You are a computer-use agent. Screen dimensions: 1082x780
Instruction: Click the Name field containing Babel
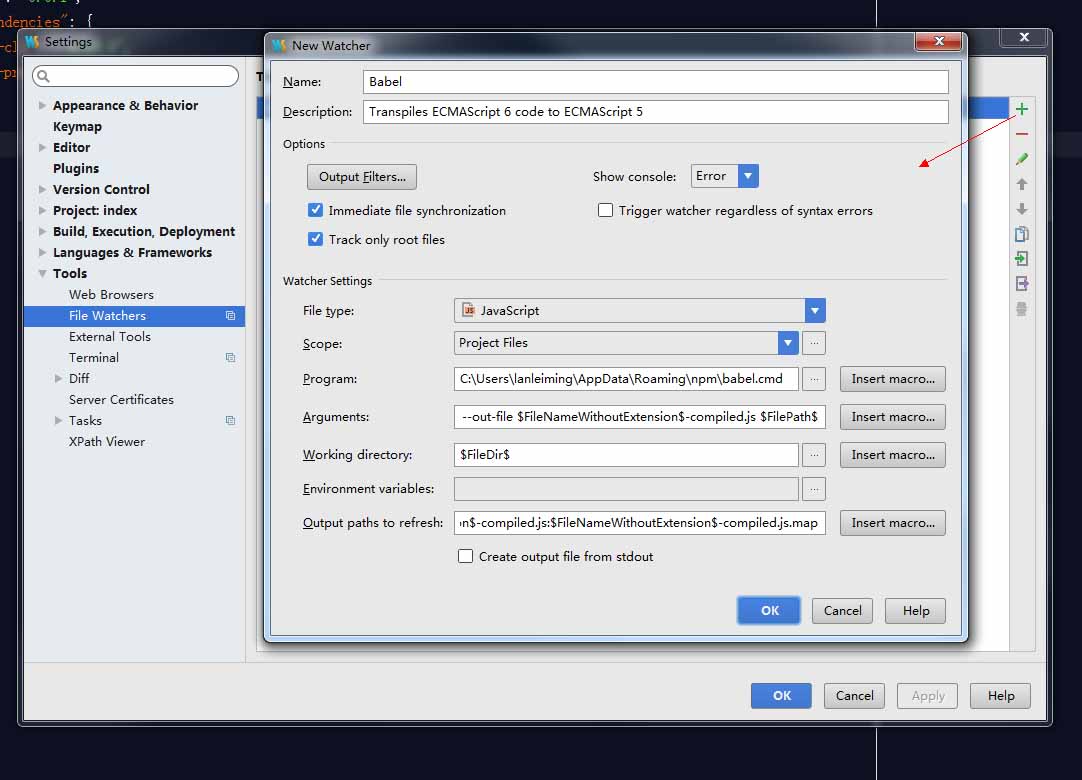pyautogui.click(x=656, y=81)
